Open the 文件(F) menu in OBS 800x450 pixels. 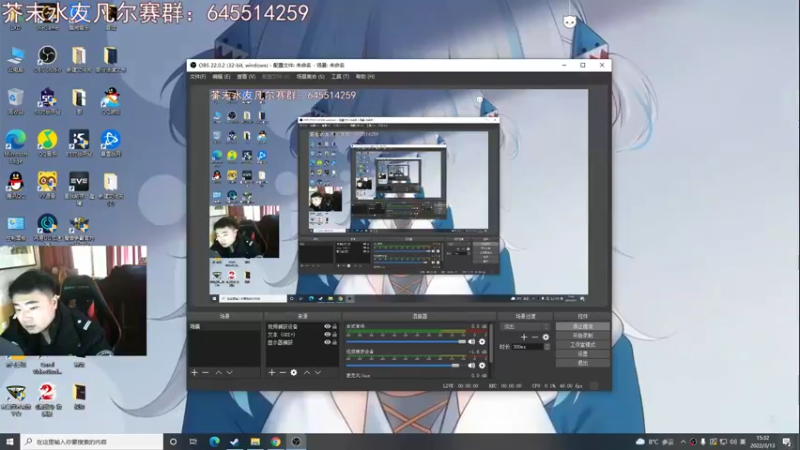197,77
